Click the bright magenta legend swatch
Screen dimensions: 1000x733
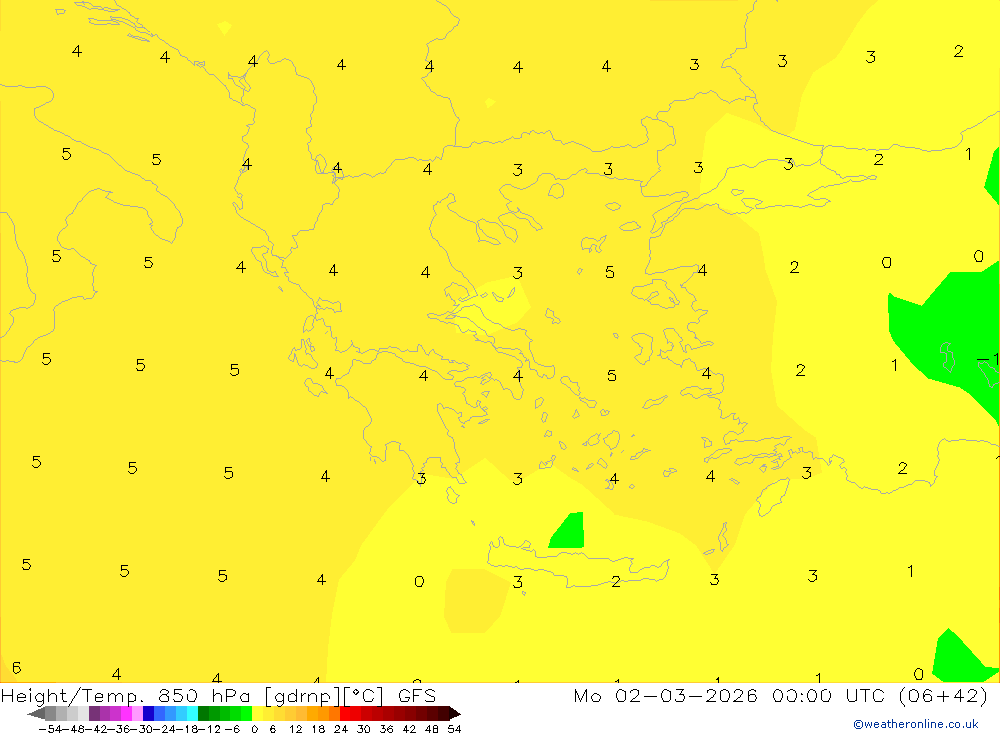pyautogui.click(x=126, y=714)
